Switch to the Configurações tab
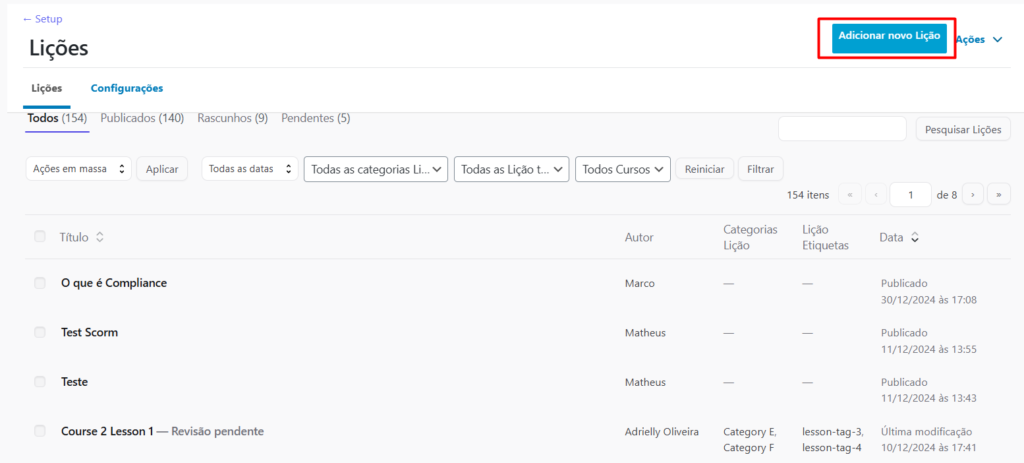The image size is (1024, 463). pyautogui.click(x=127, y=88)
